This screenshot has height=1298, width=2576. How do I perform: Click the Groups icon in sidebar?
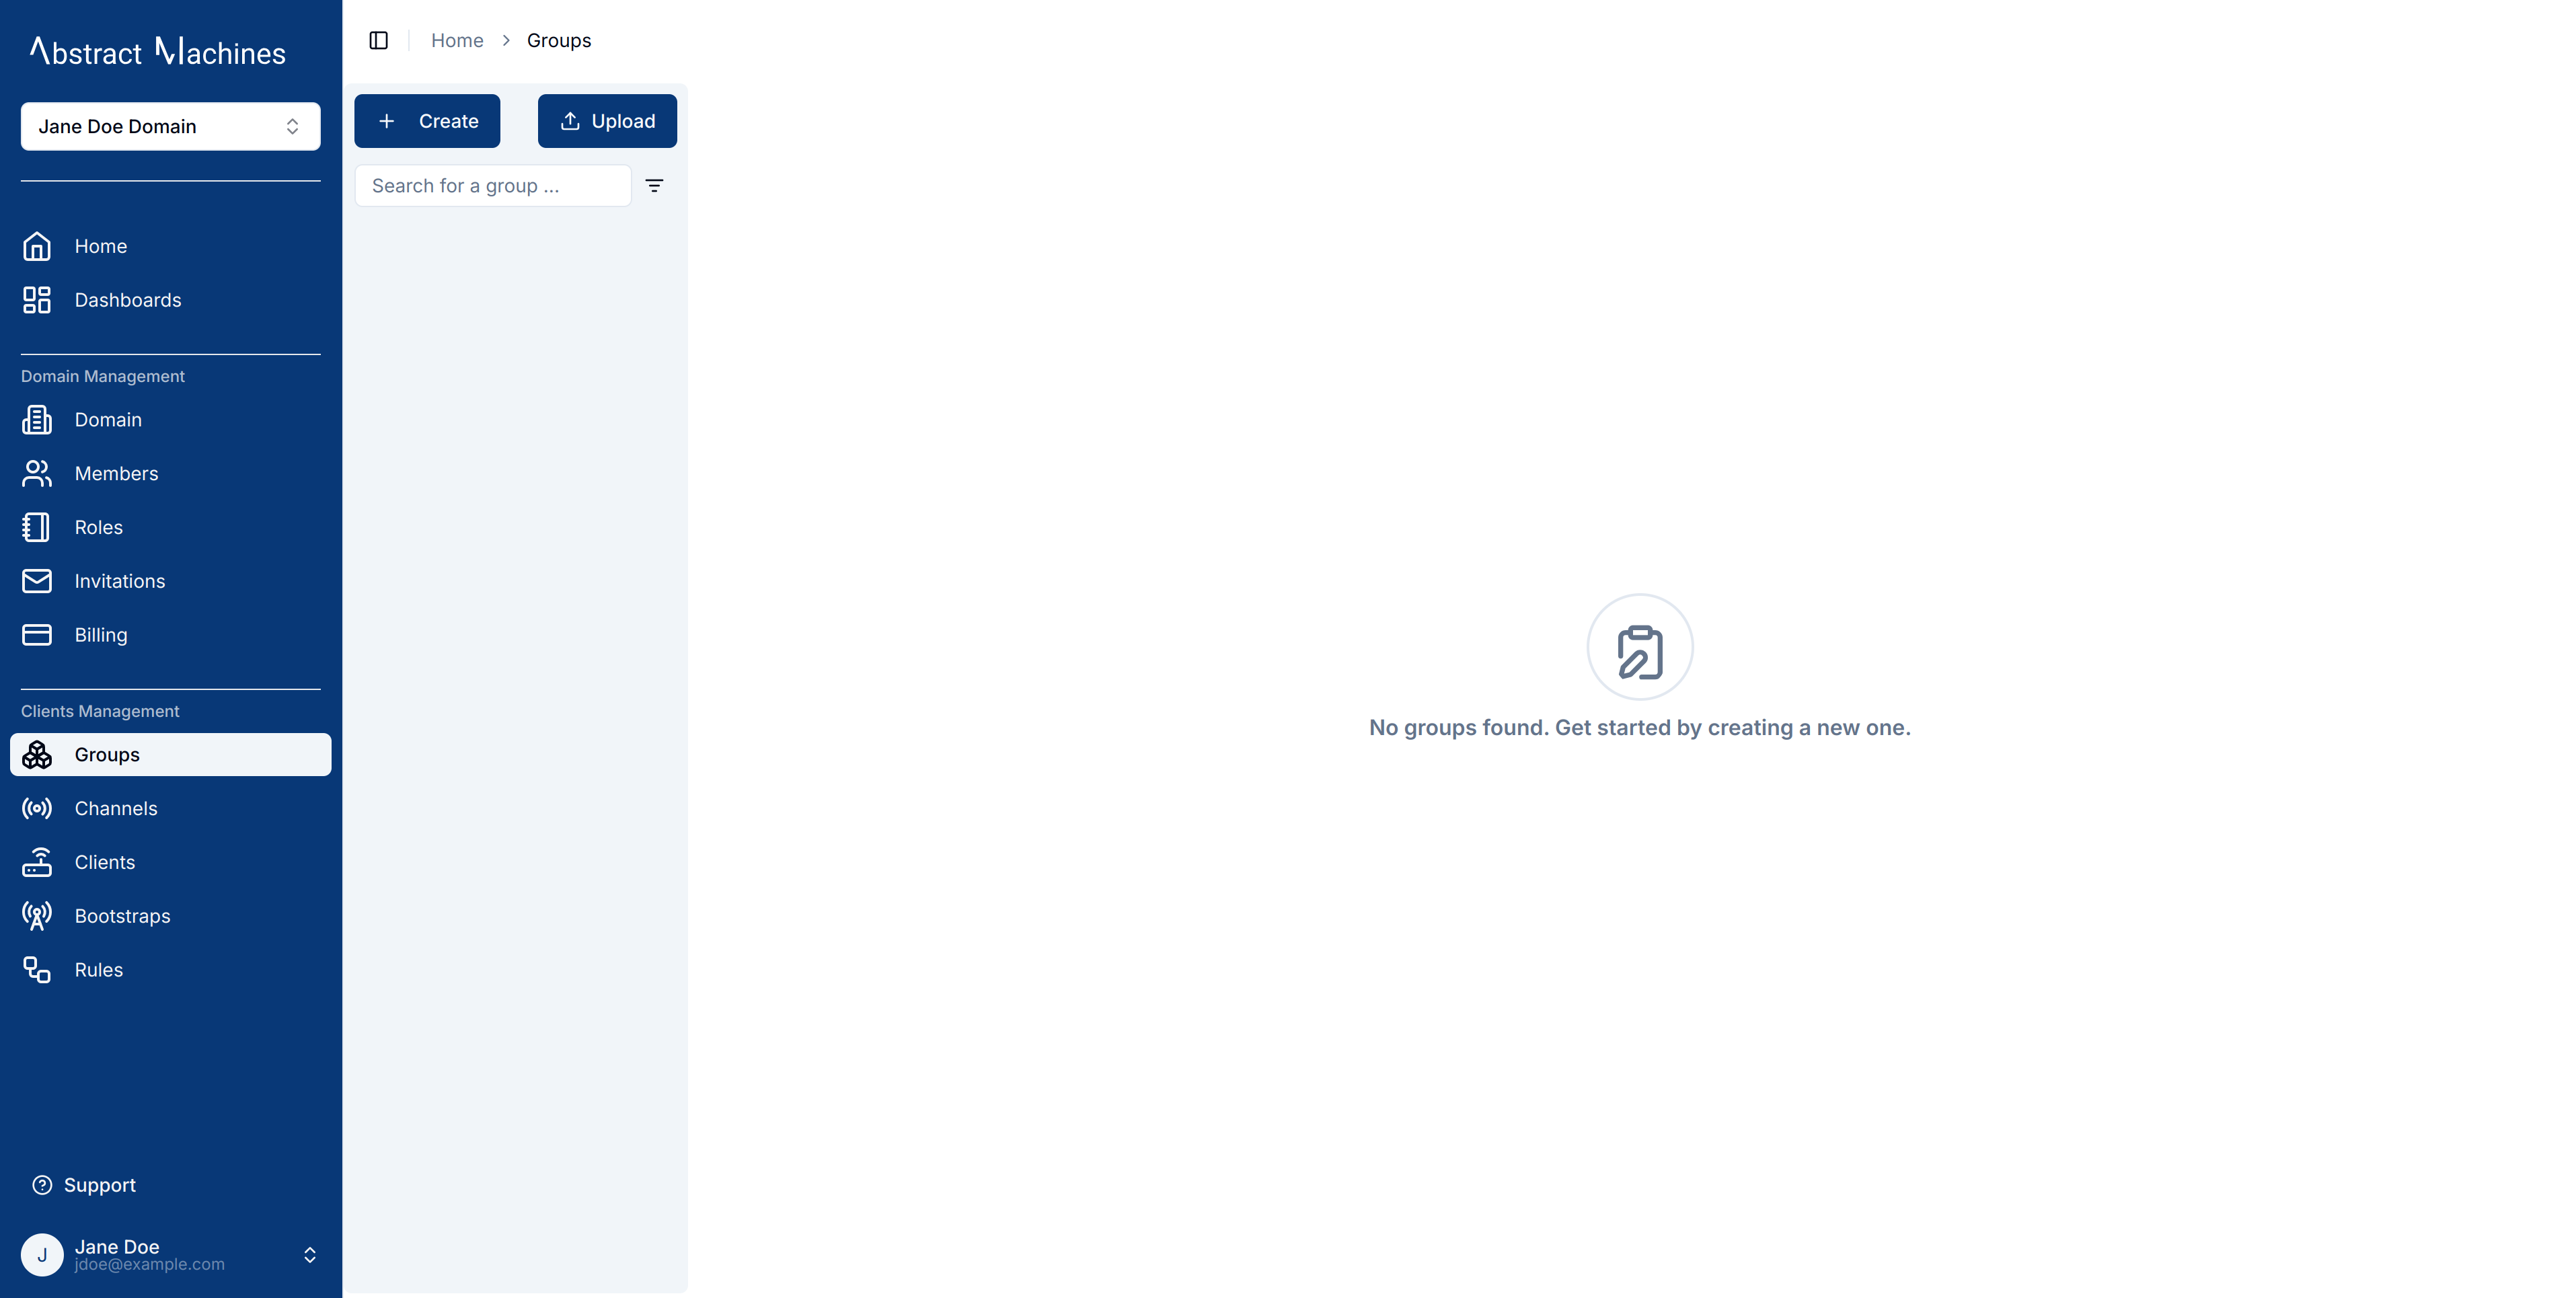[x=36, y=753]
